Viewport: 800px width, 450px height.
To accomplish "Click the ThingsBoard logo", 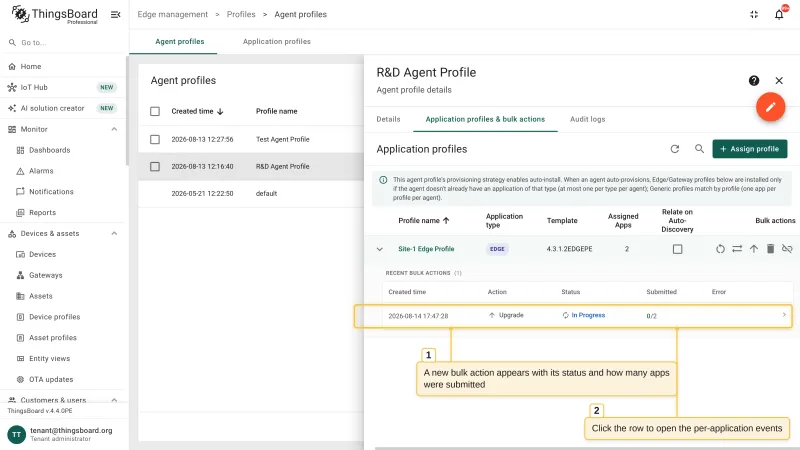I will [x=55, y=14].
